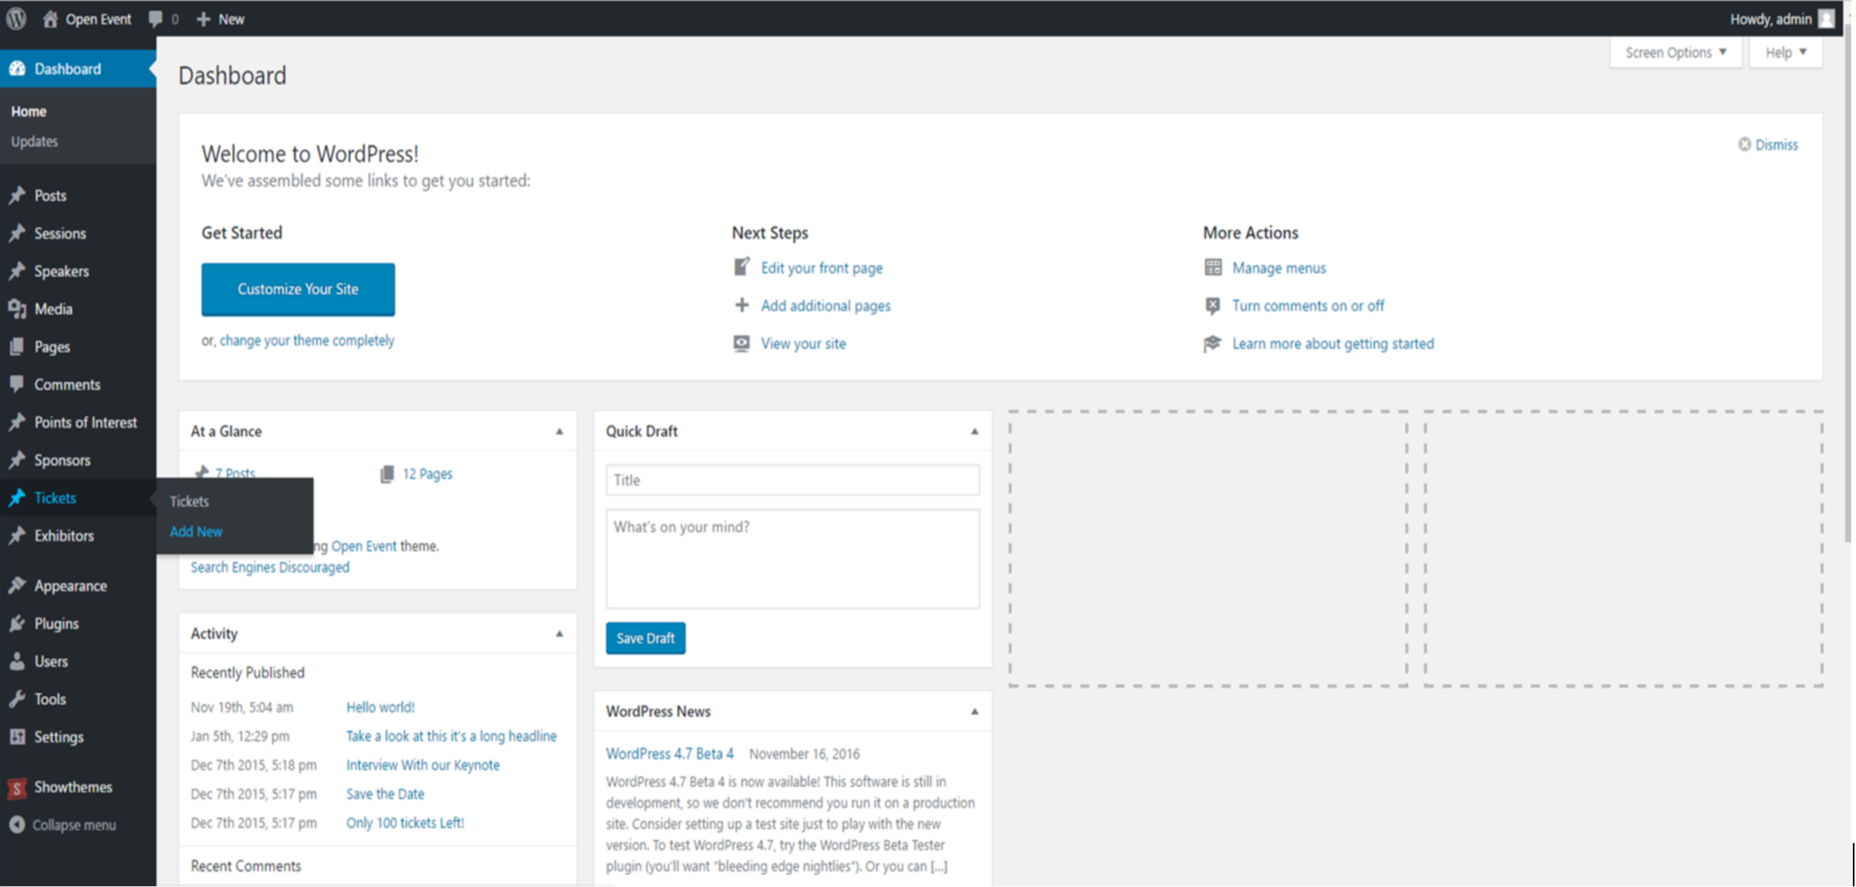Collapse the Quick Draft widget
Screen dimensions: 1856x887
pos(974,432)
